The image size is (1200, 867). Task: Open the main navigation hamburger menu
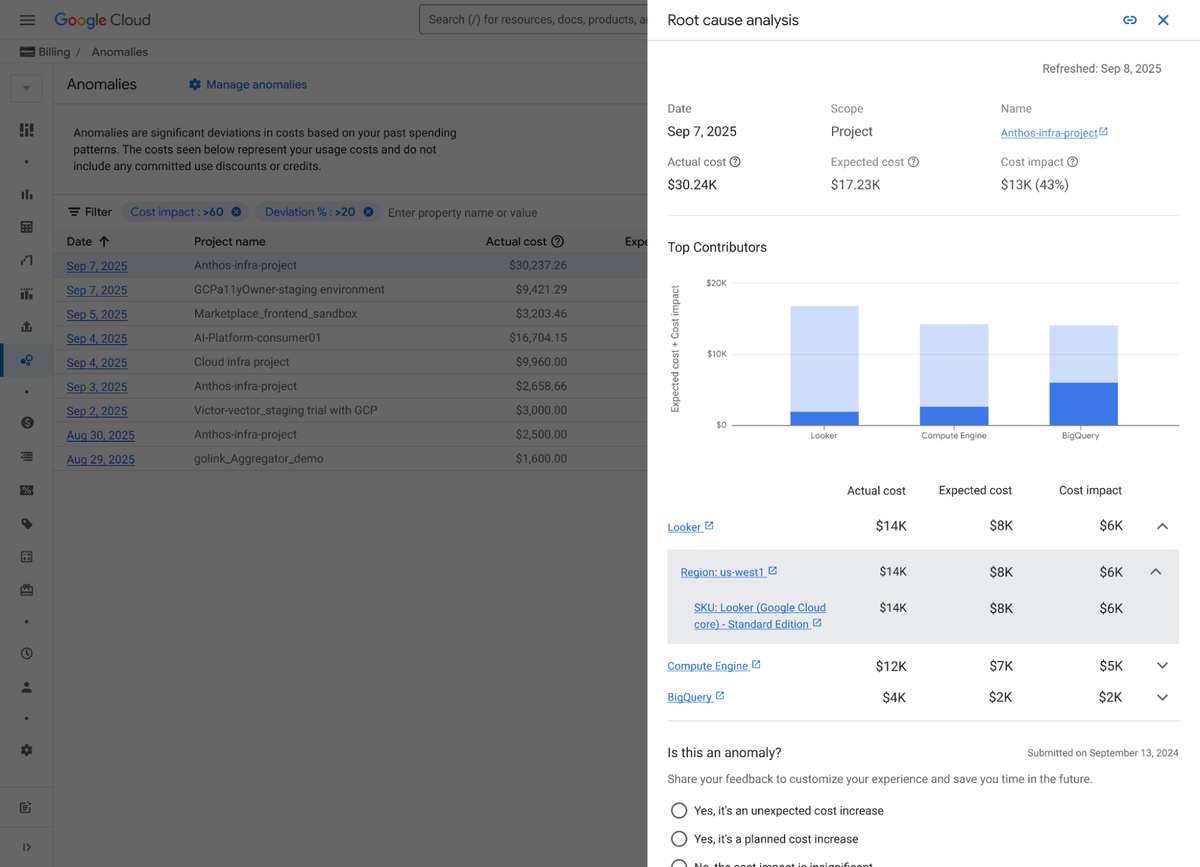pyautogui.click(x=27, y=20)
